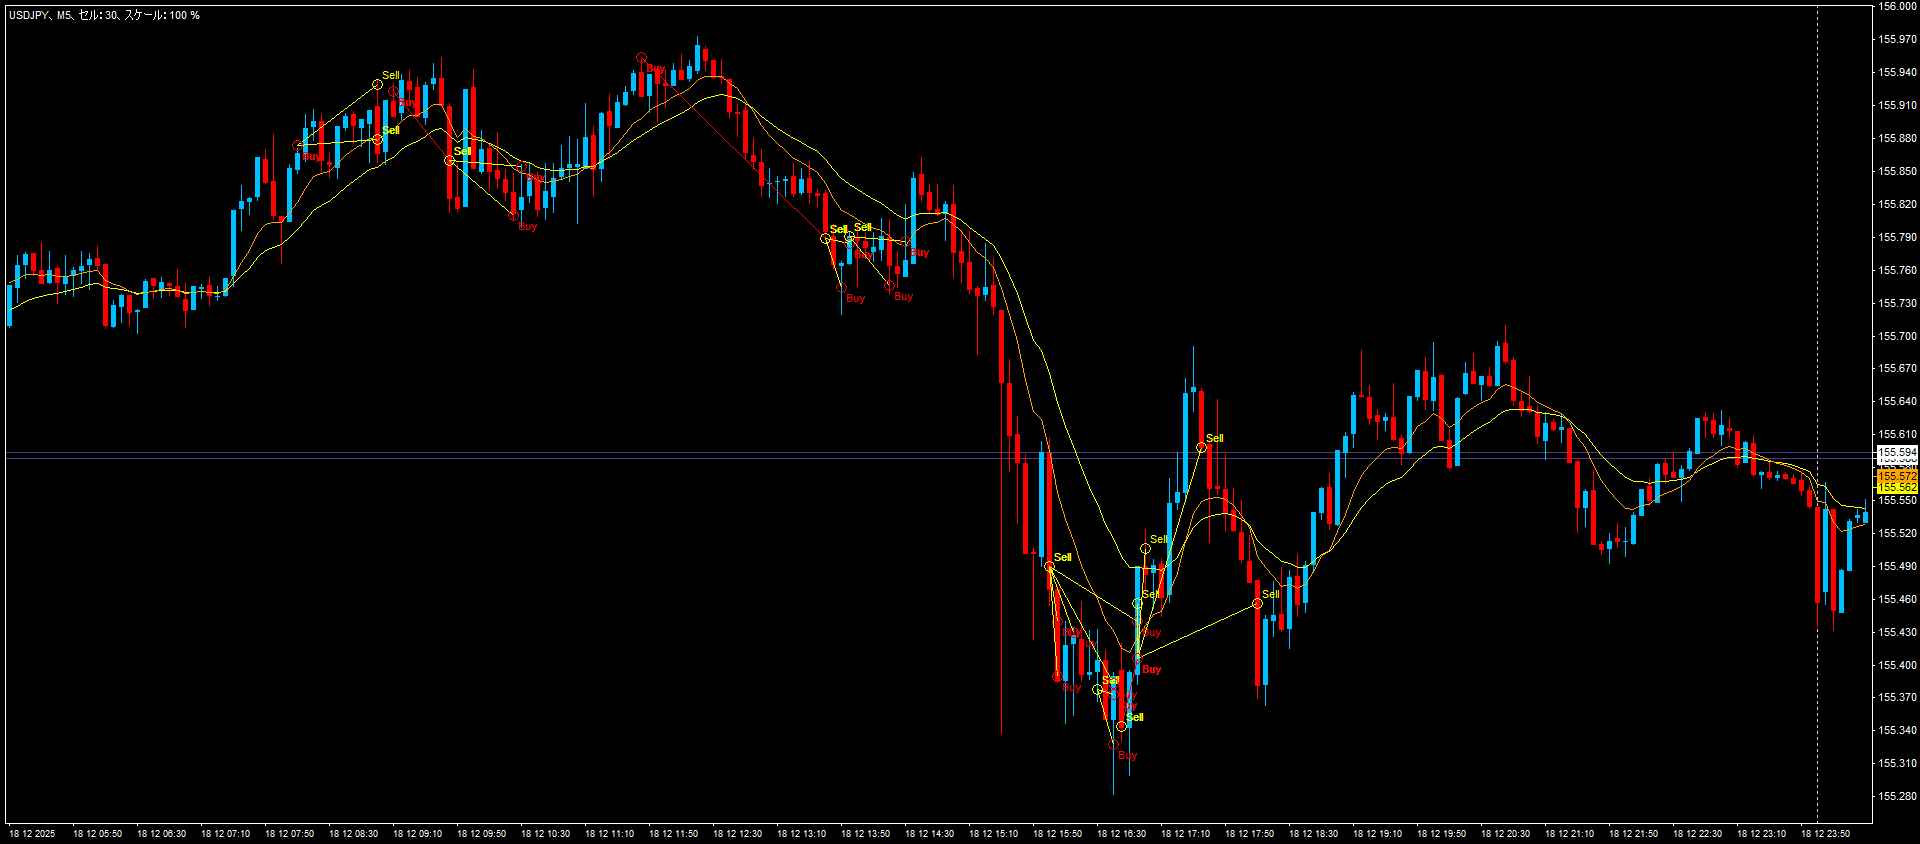Screen dimensions: 1920x844
Task: Click the '18 12 12:30' time axis label
Action: (x=737, y=833)
